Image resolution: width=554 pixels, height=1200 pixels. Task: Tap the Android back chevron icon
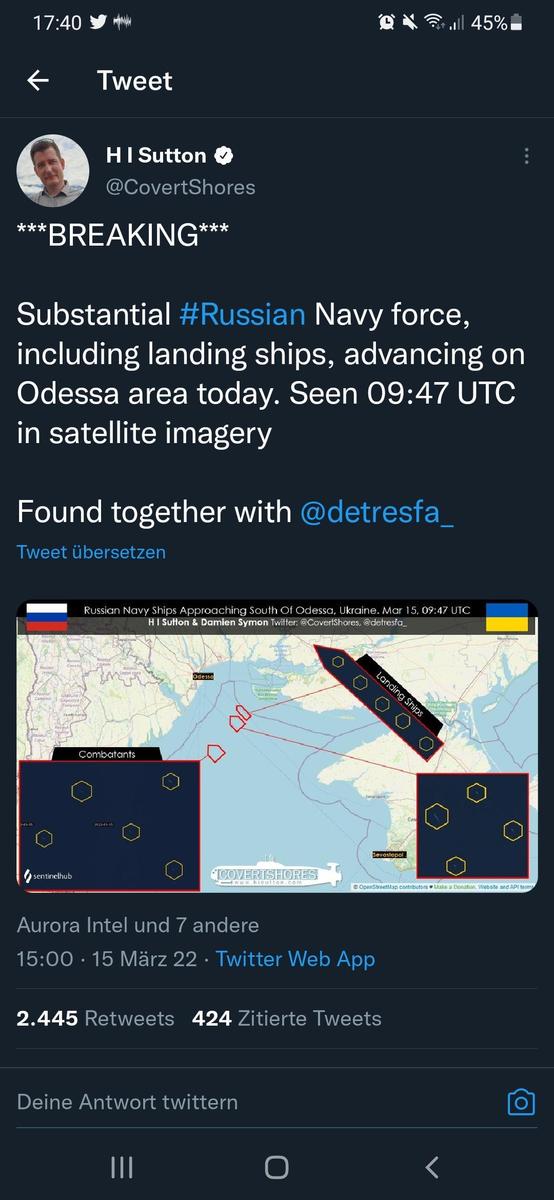click(432, 1166)
